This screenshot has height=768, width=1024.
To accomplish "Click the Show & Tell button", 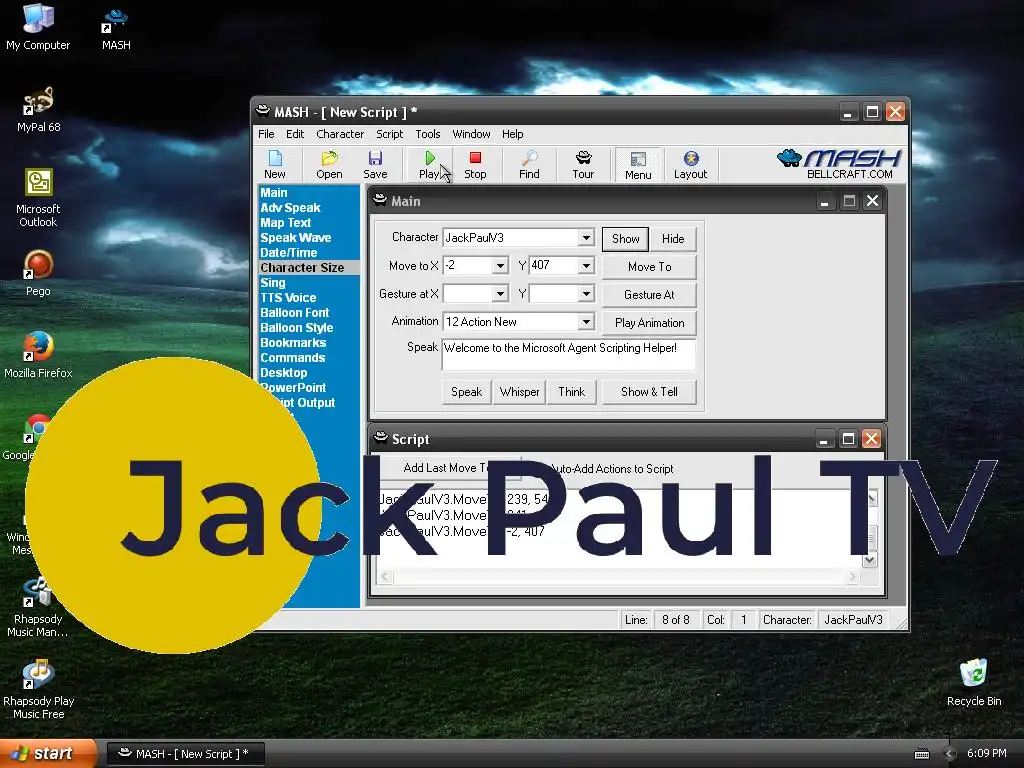I will (649, 392).
